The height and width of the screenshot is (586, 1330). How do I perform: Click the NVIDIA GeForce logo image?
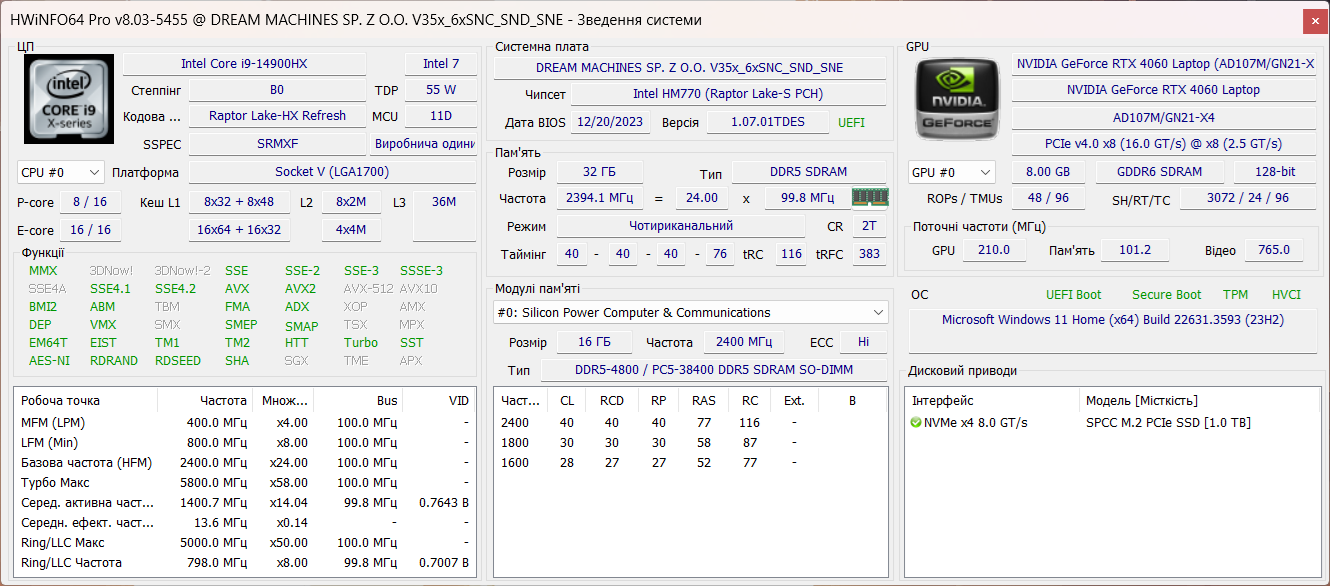click(955, 97)
